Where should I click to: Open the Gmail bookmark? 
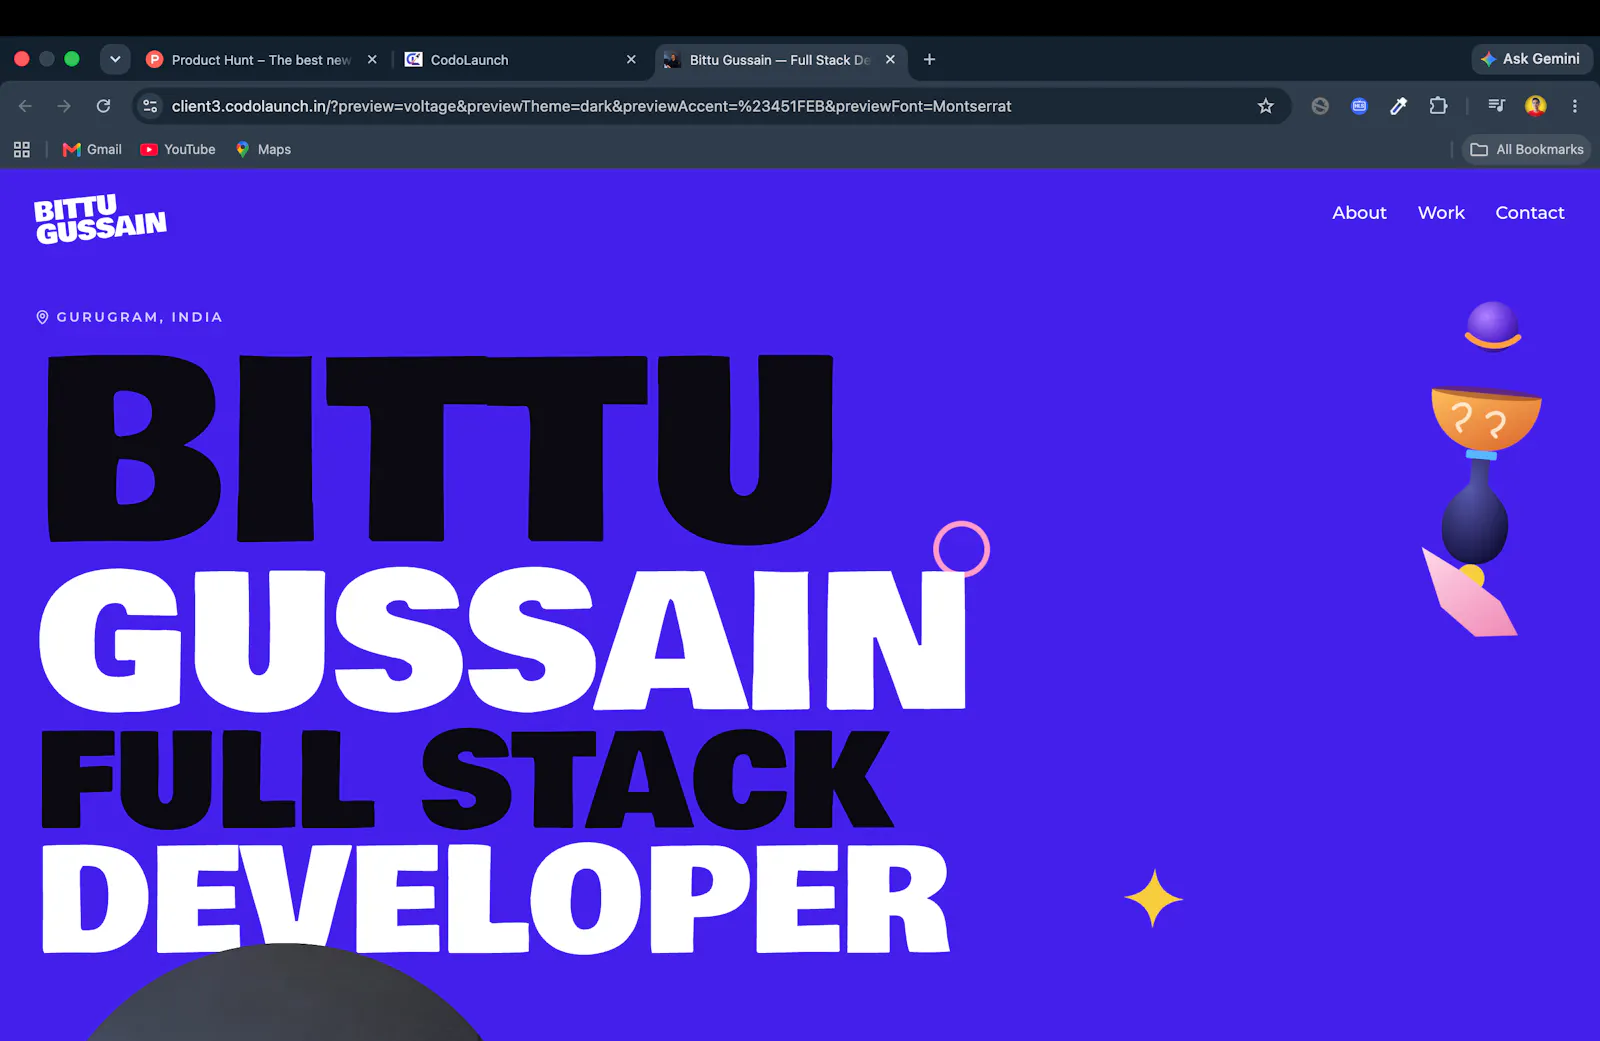[92, 149]
